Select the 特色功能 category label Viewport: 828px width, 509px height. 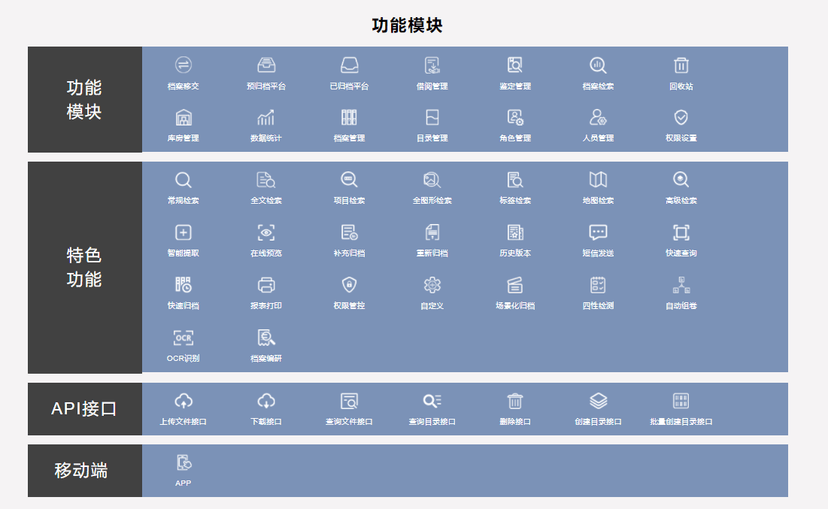coord(84,267)
